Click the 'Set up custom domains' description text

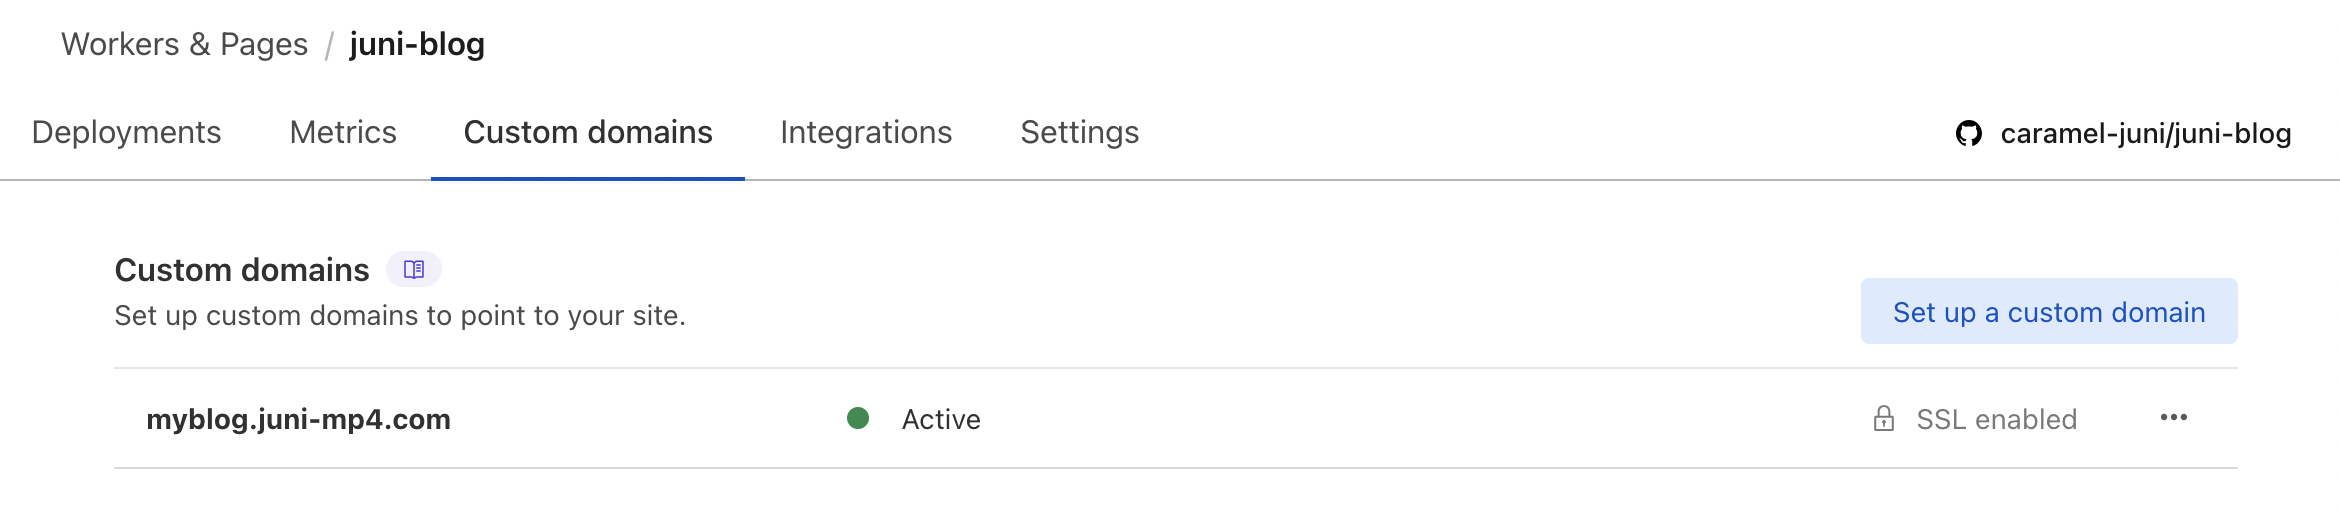pyautogui.click(x=400, y=316)
